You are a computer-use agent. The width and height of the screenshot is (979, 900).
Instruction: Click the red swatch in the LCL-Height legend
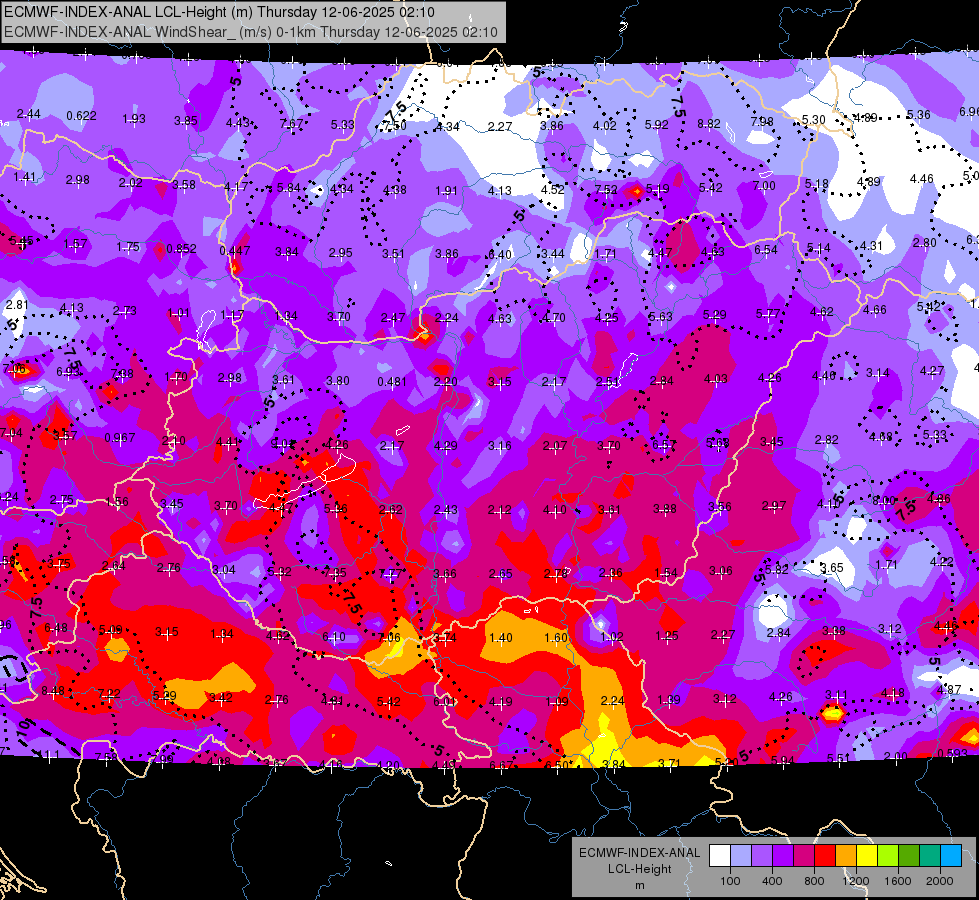coord(825,855)
